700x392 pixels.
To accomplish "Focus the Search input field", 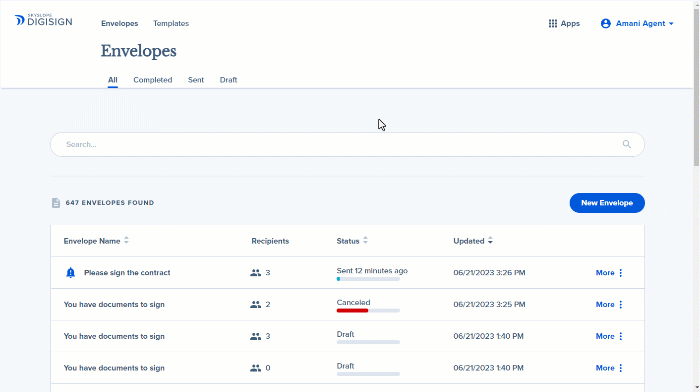I will (347, 144).
